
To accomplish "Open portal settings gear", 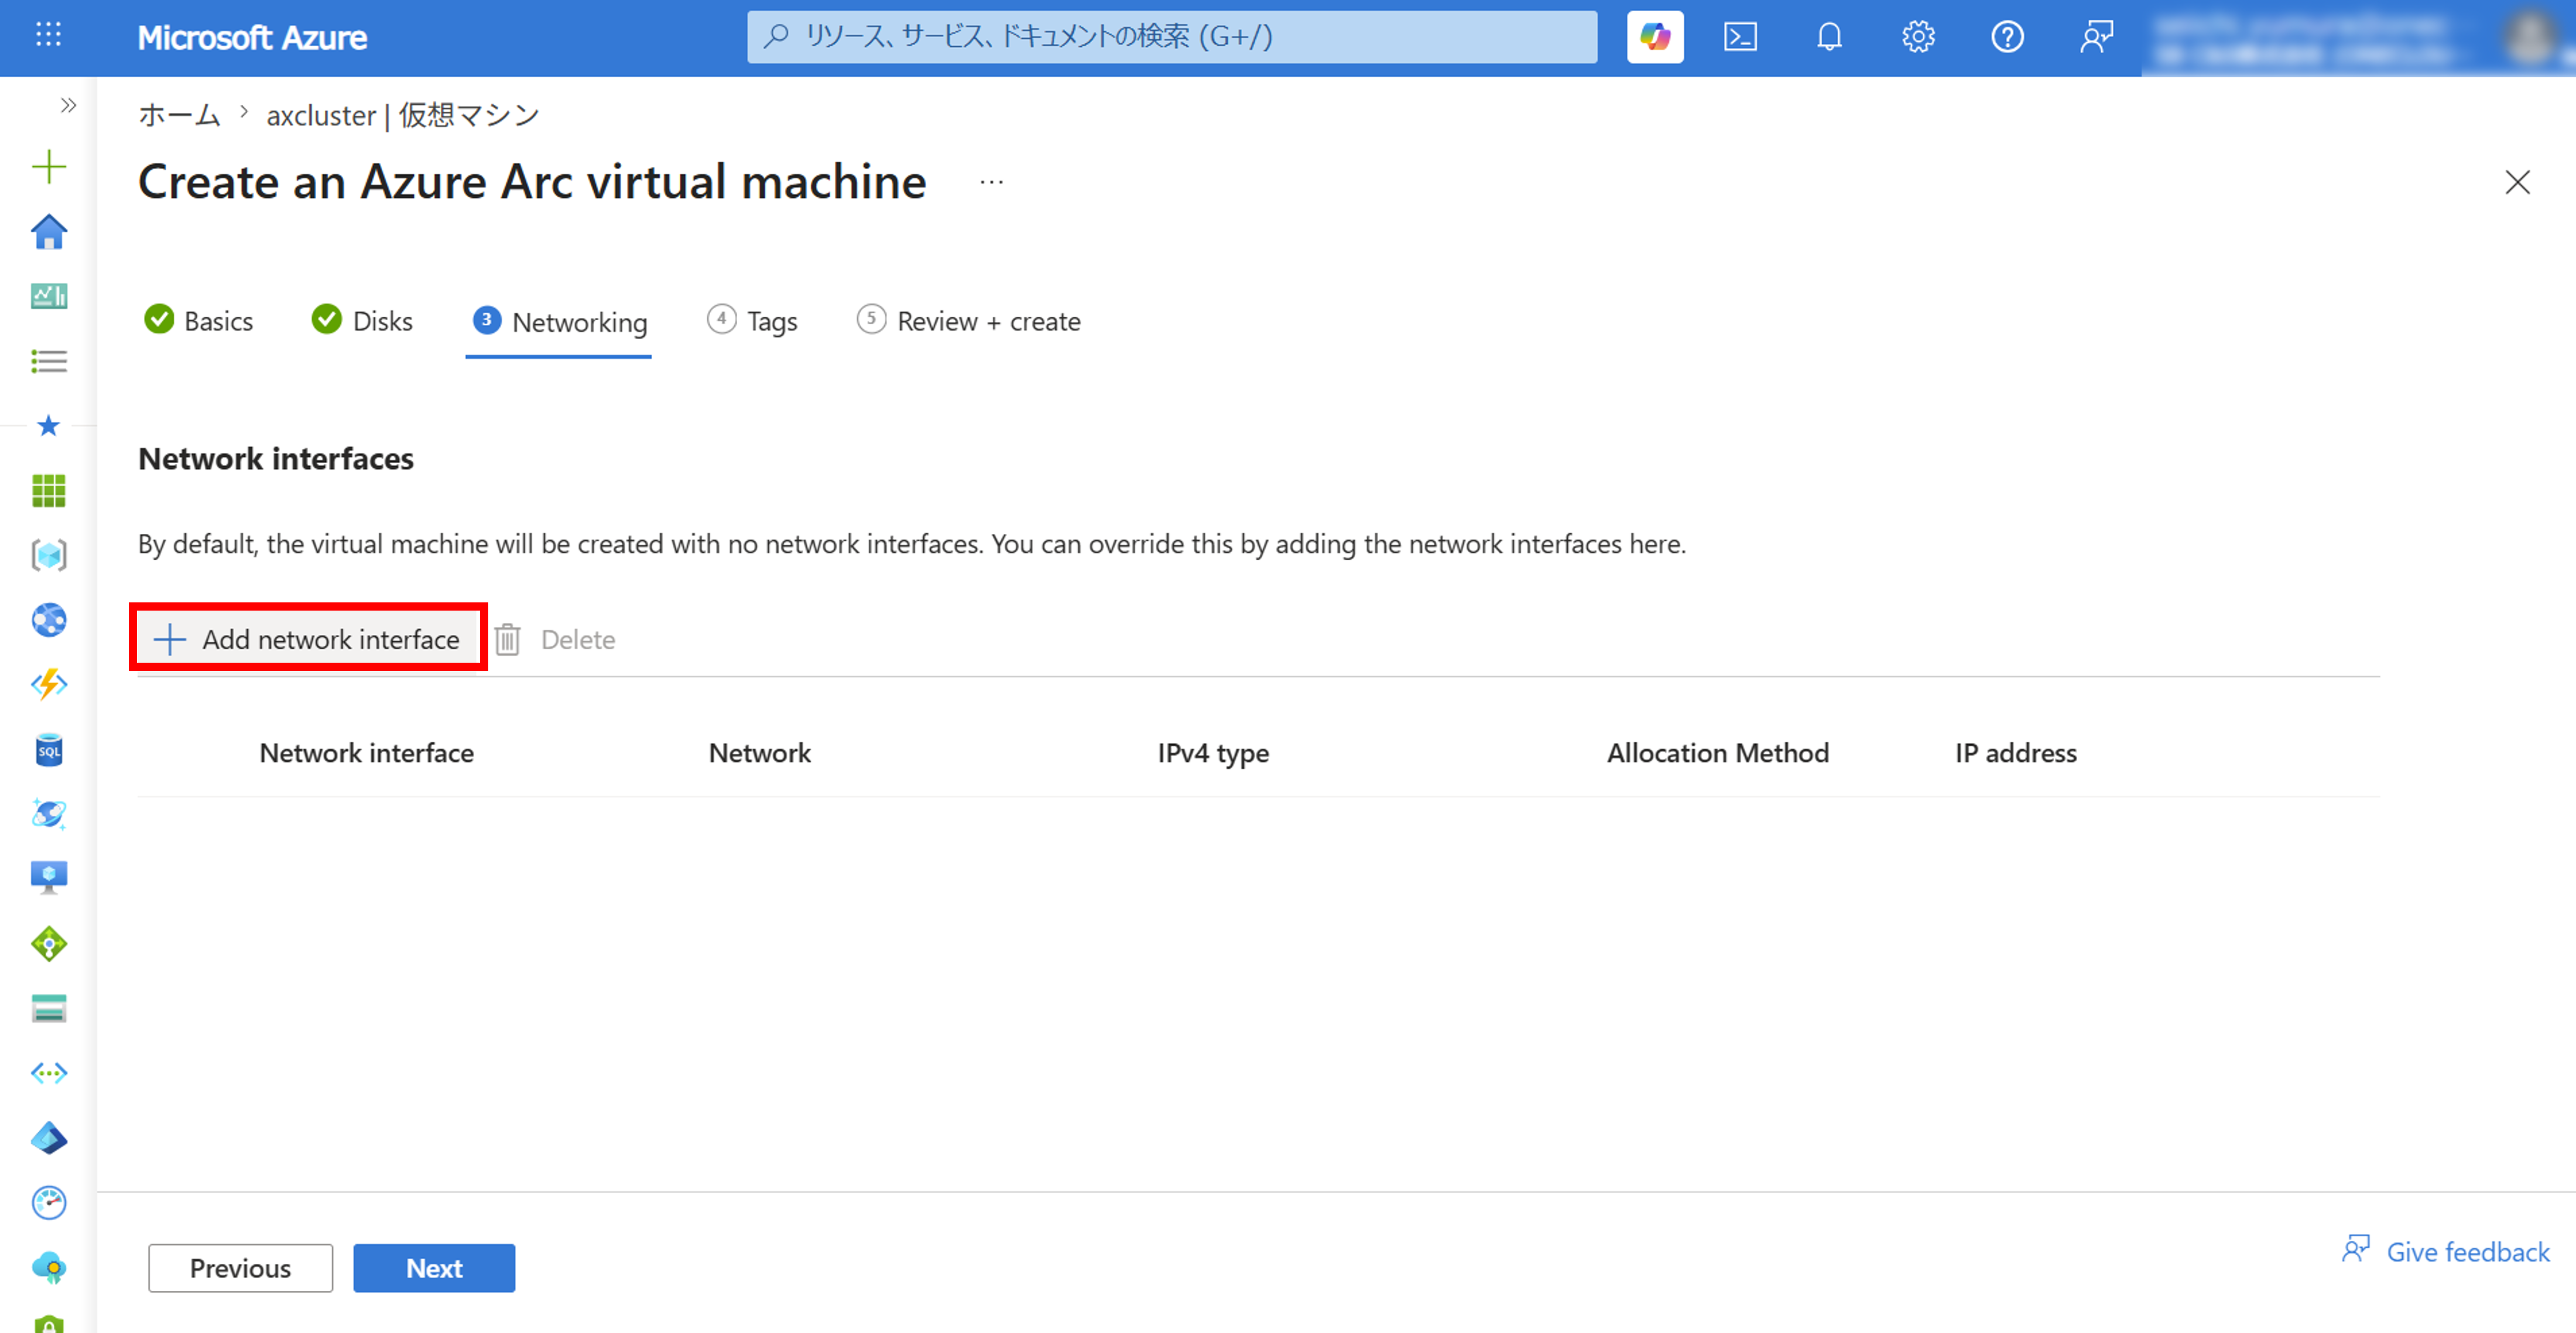I will 1918,37.
